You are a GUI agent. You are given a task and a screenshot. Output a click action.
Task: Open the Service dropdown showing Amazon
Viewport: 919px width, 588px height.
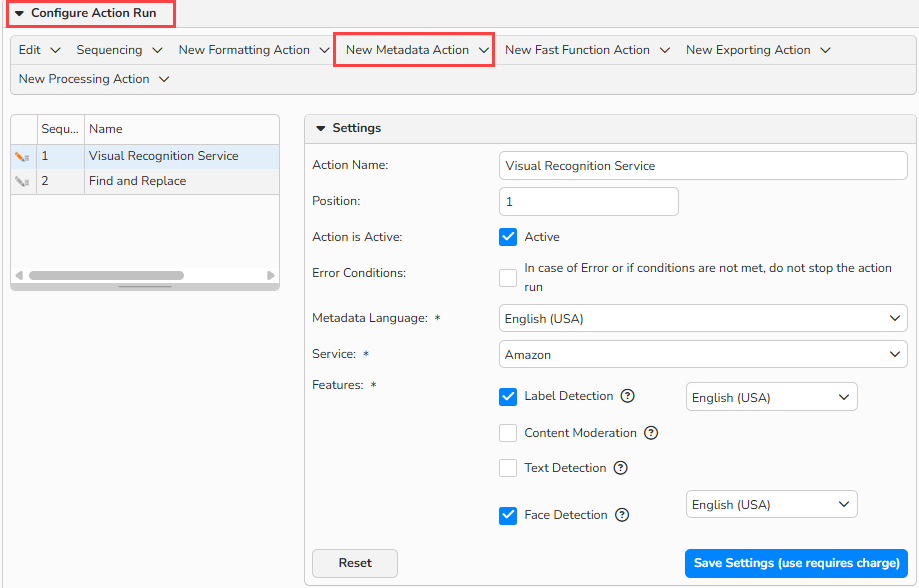(703, 354)
